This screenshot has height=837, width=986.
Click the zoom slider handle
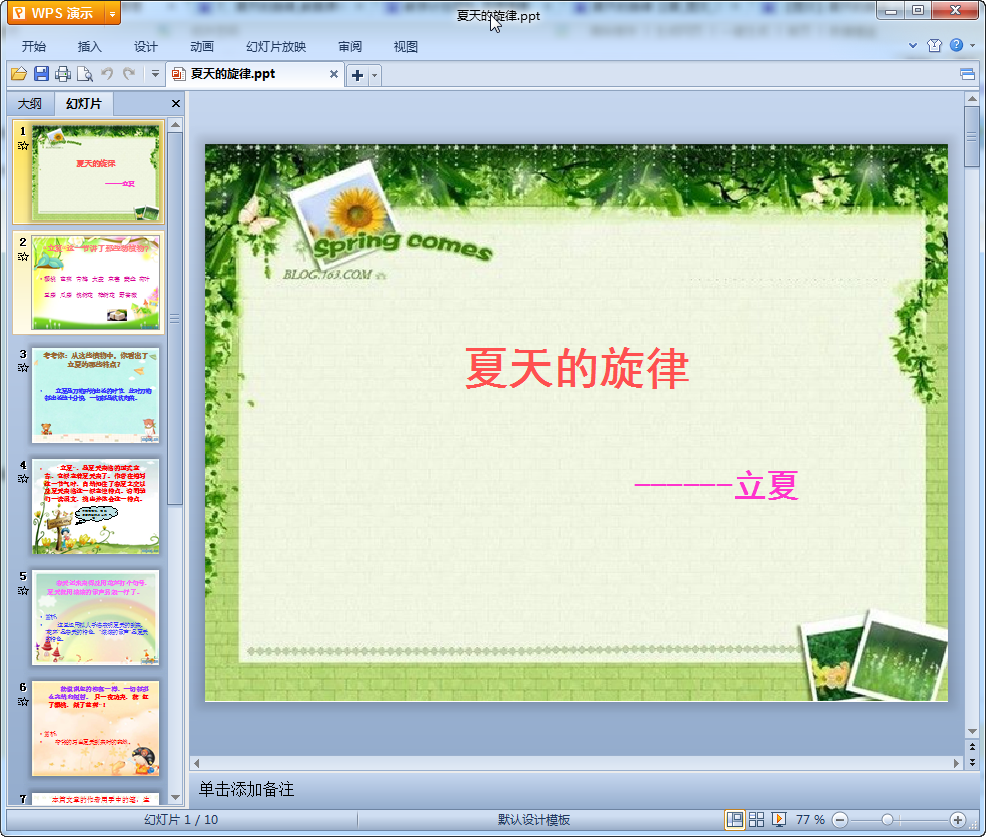(887, 820)
